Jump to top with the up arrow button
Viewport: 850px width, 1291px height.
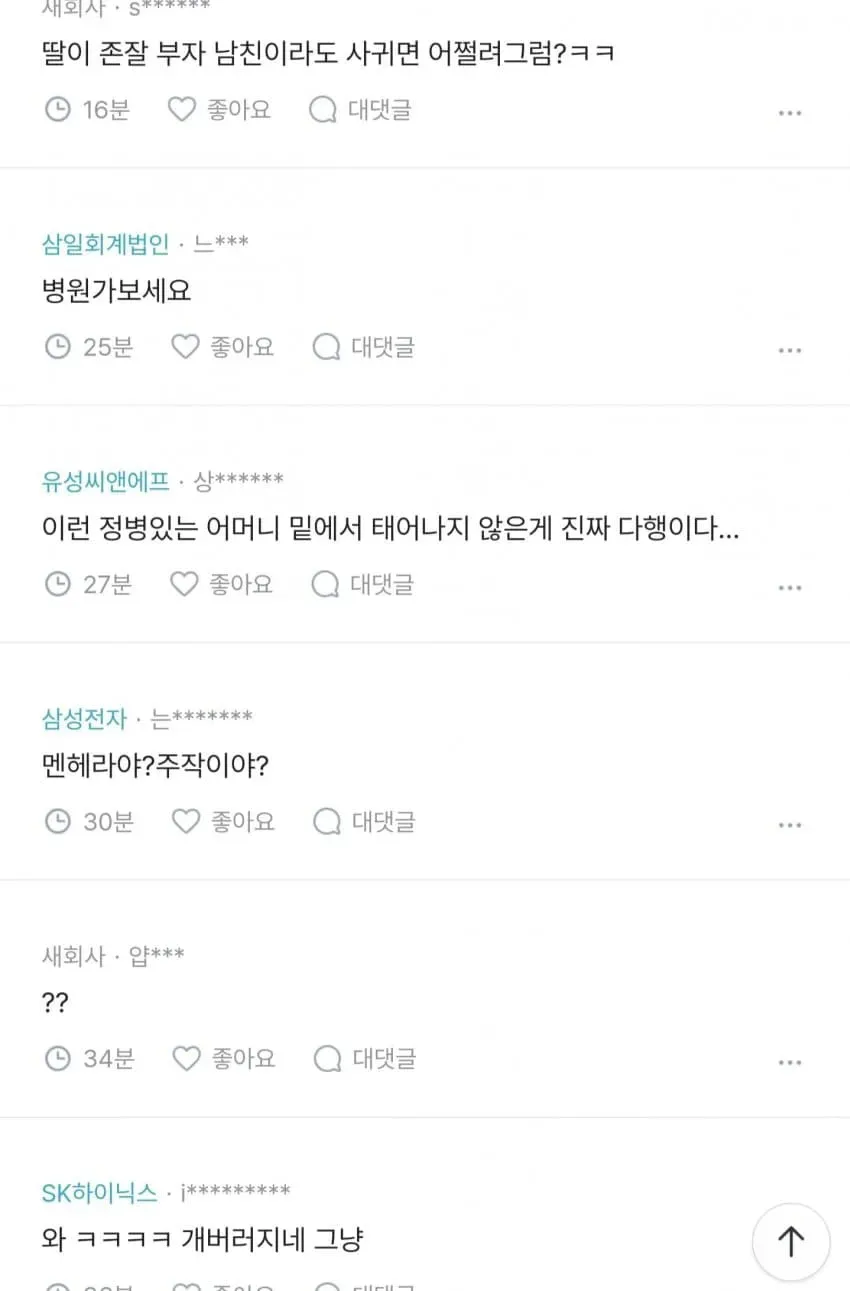[x=791, y=1242]
